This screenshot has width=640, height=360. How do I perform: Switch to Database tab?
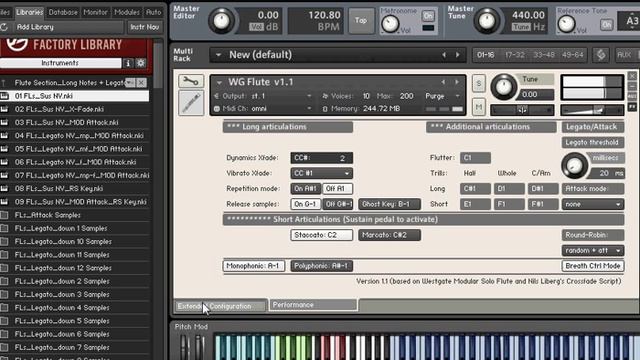click(x=63, y=12)
